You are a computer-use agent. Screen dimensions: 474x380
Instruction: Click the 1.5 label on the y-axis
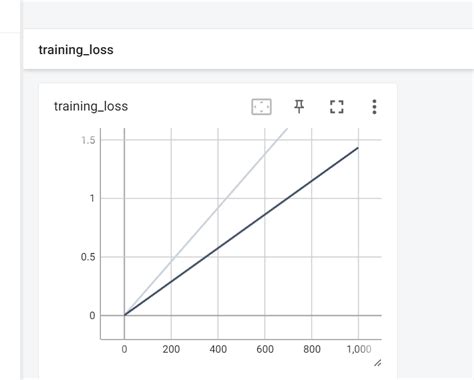pos(88,140)
